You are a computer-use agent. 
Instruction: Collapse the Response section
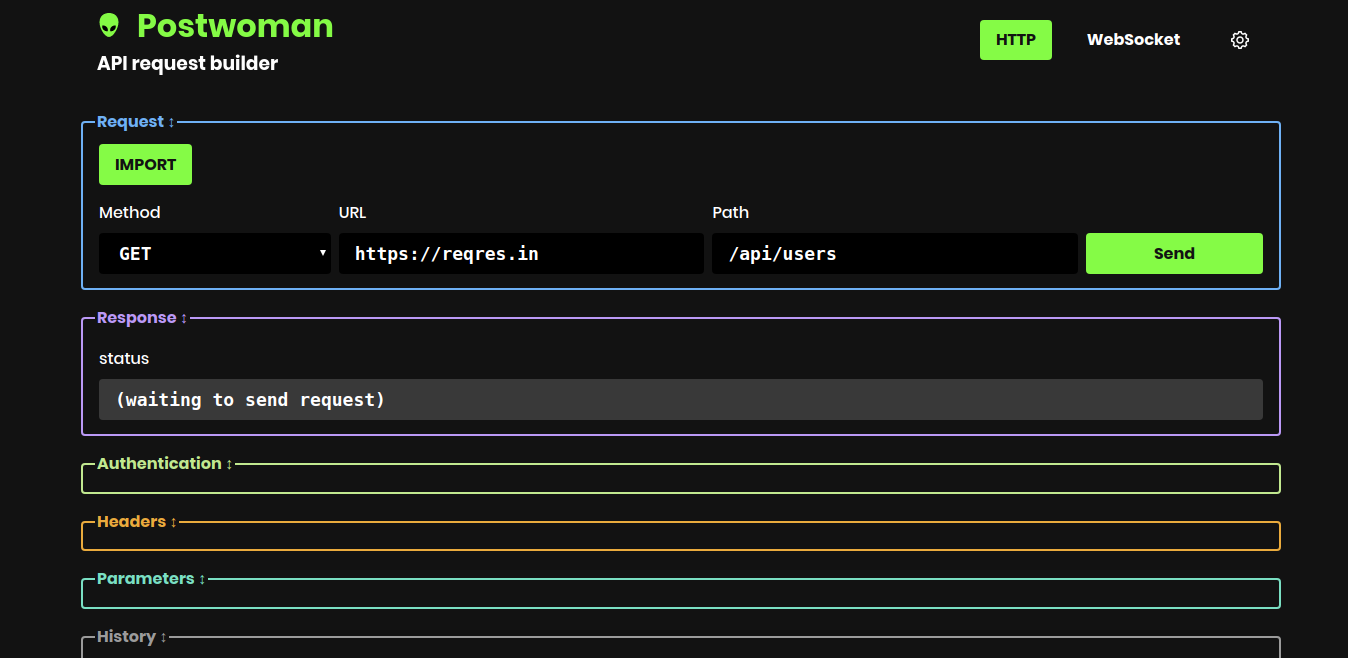142,318
